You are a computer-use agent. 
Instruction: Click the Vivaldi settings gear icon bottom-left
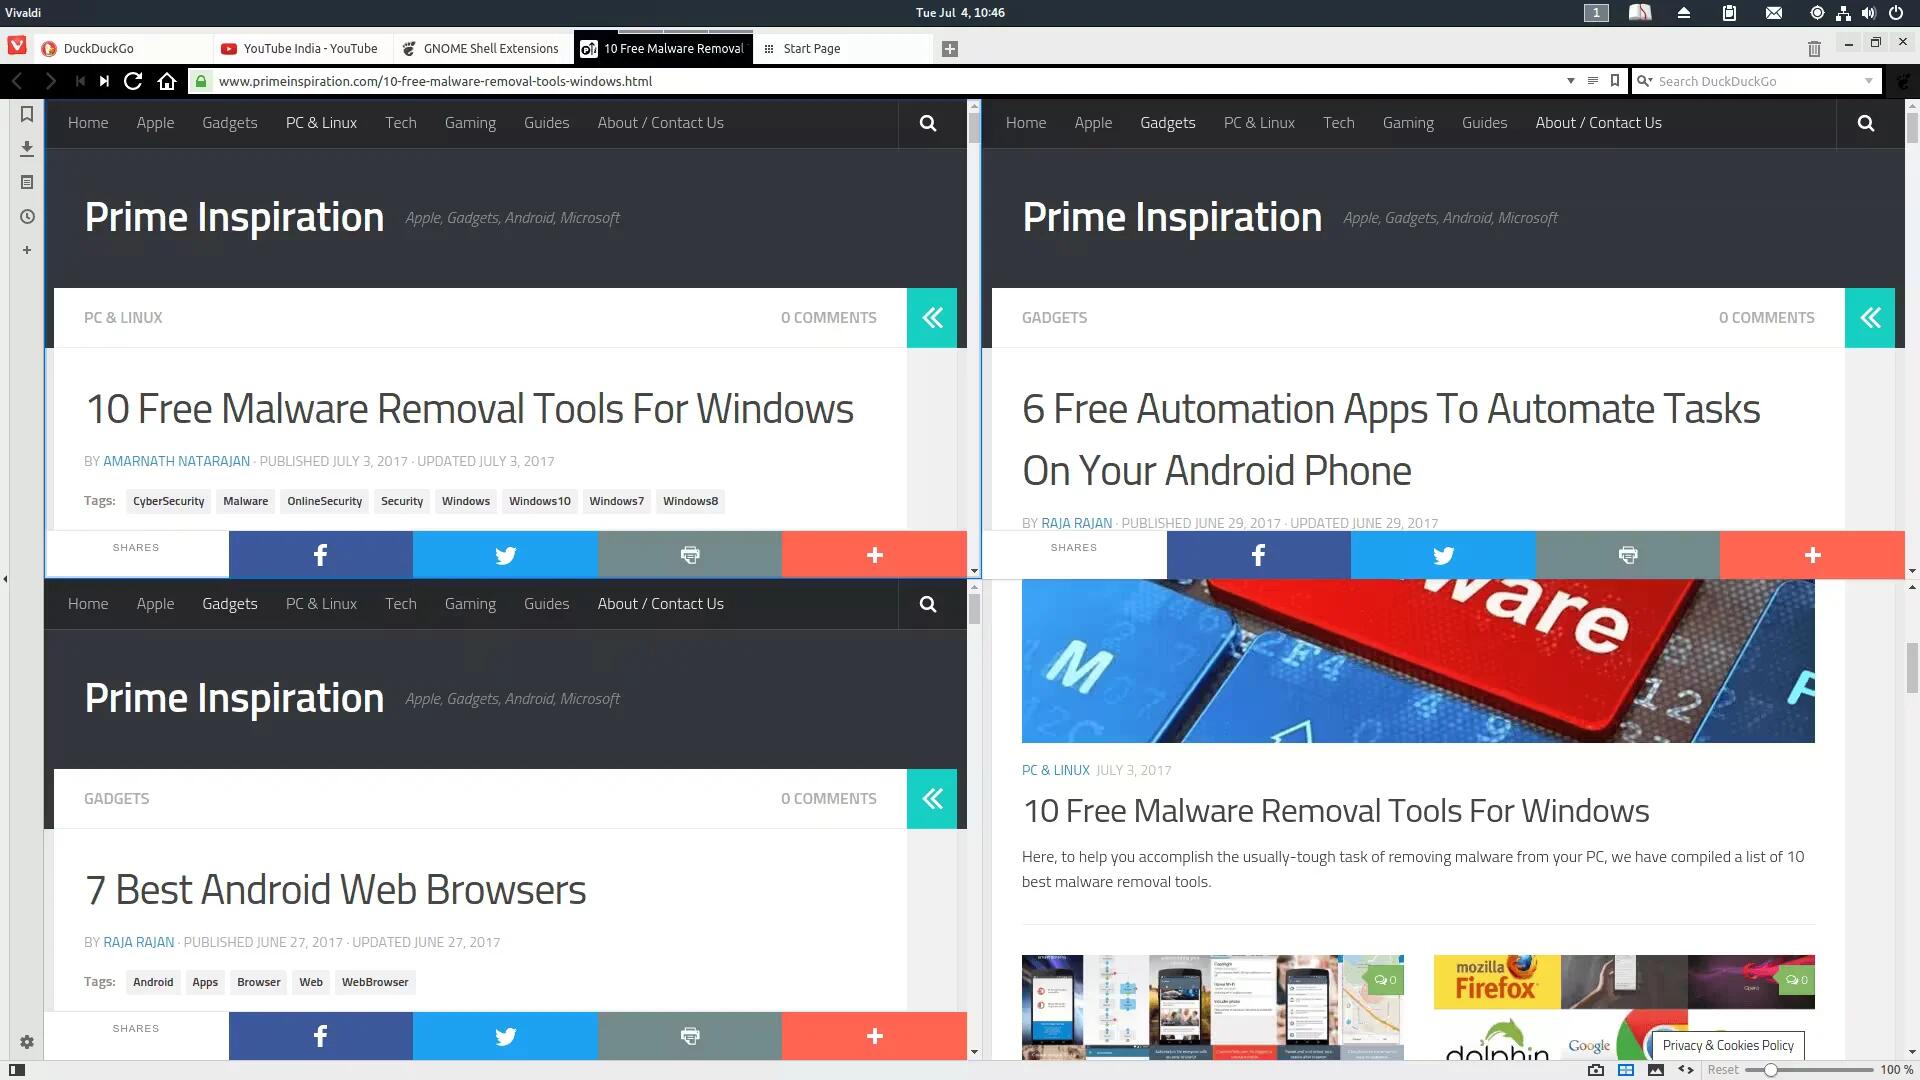pos(26,1042)
